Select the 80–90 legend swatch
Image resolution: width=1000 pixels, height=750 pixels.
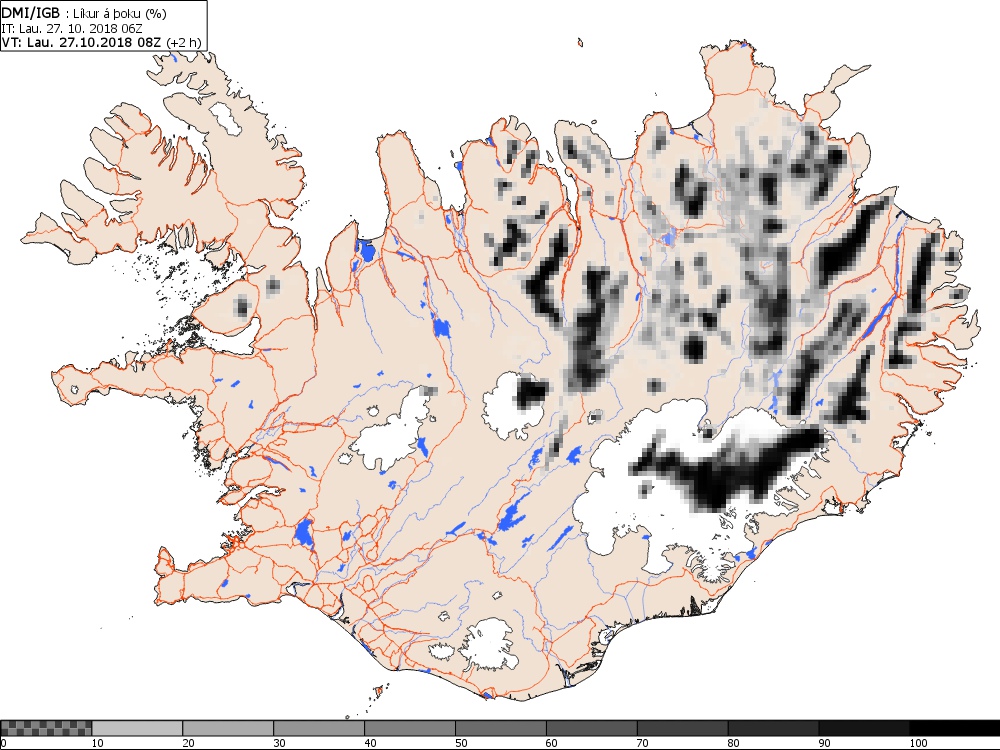click(x=773, y=728)
